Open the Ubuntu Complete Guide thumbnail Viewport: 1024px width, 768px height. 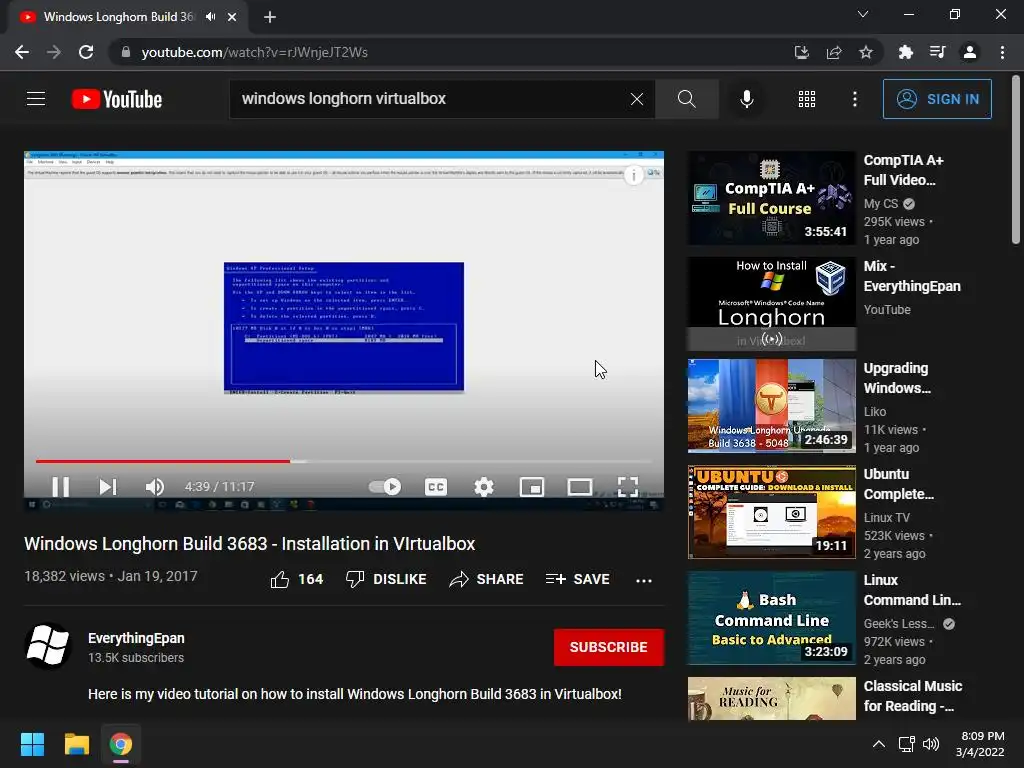pyautogui.click(x=771, y=512)
